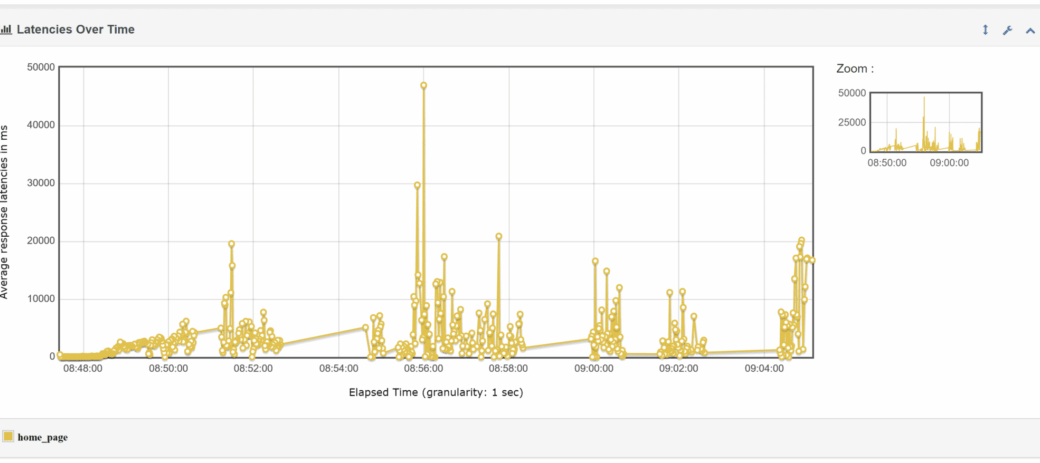Click the Elapsed Time axis title

435,392
